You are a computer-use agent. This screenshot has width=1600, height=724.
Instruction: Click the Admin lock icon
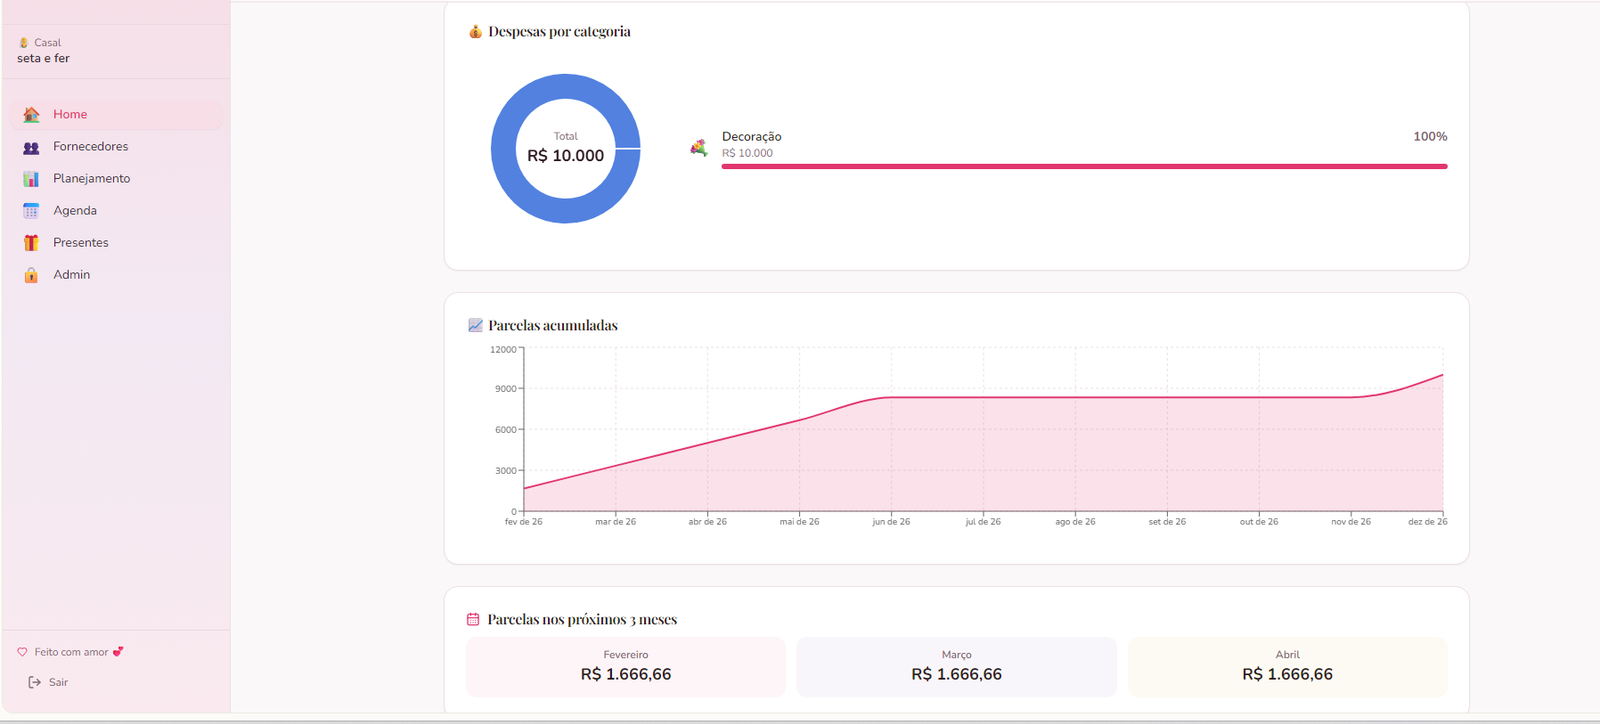tap(32, 275)
